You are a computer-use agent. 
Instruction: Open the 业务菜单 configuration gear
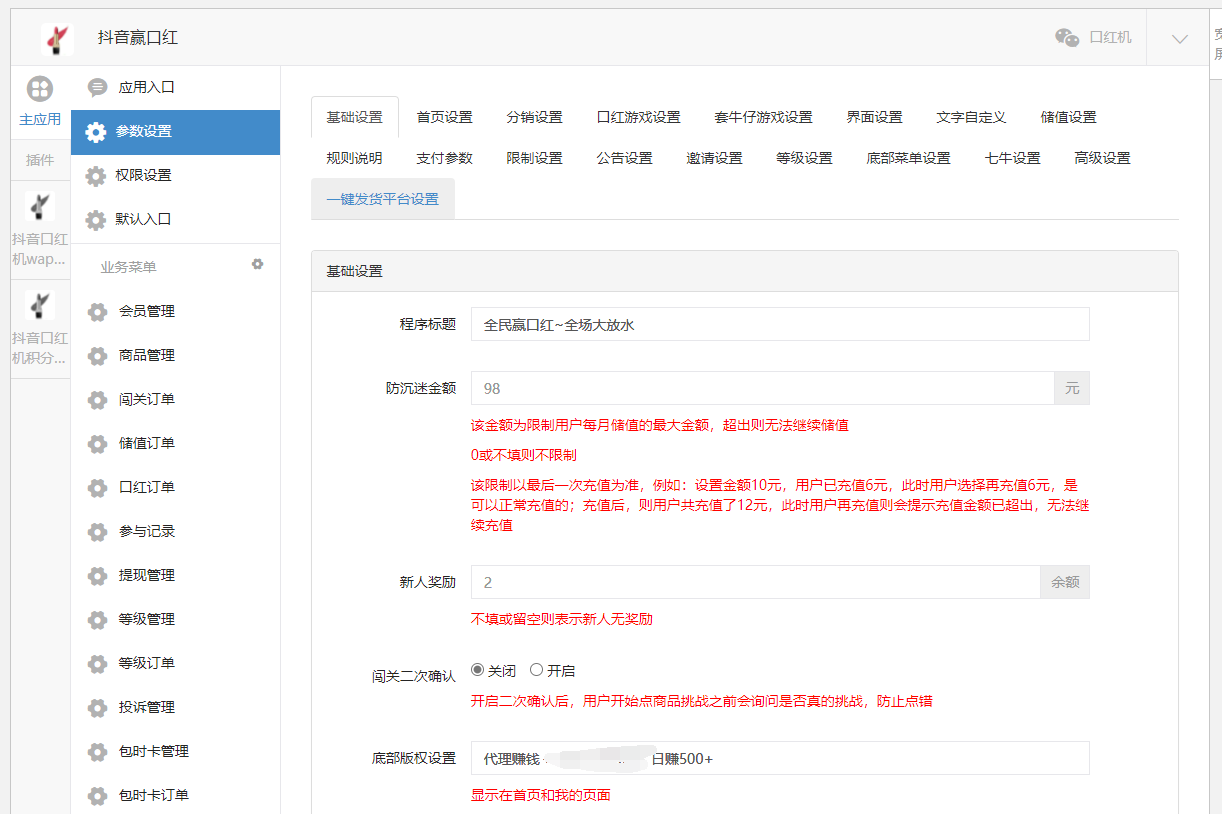(x=258, y=264)
